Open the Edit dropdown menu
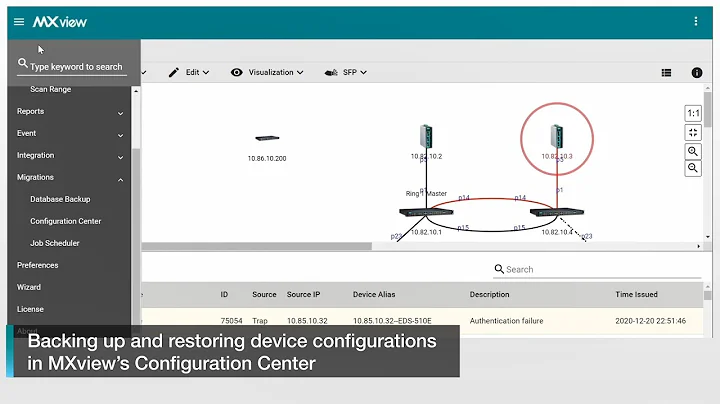 (197, 73)
